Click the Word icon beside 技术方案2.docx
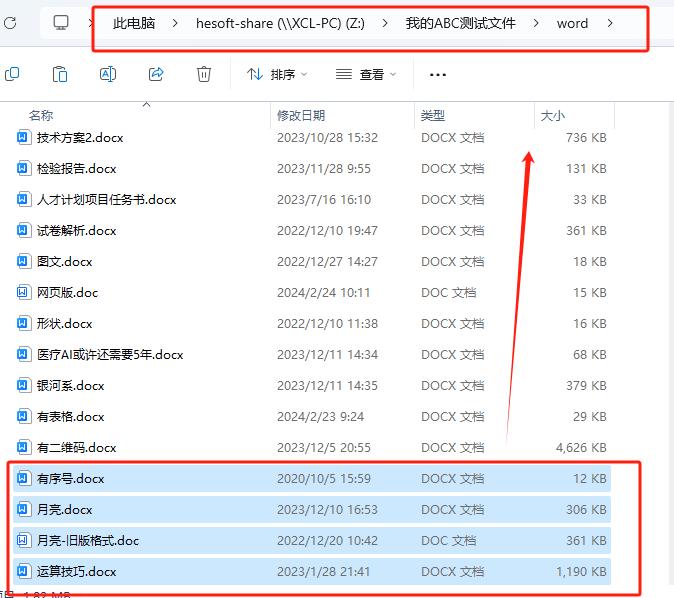 25,137
